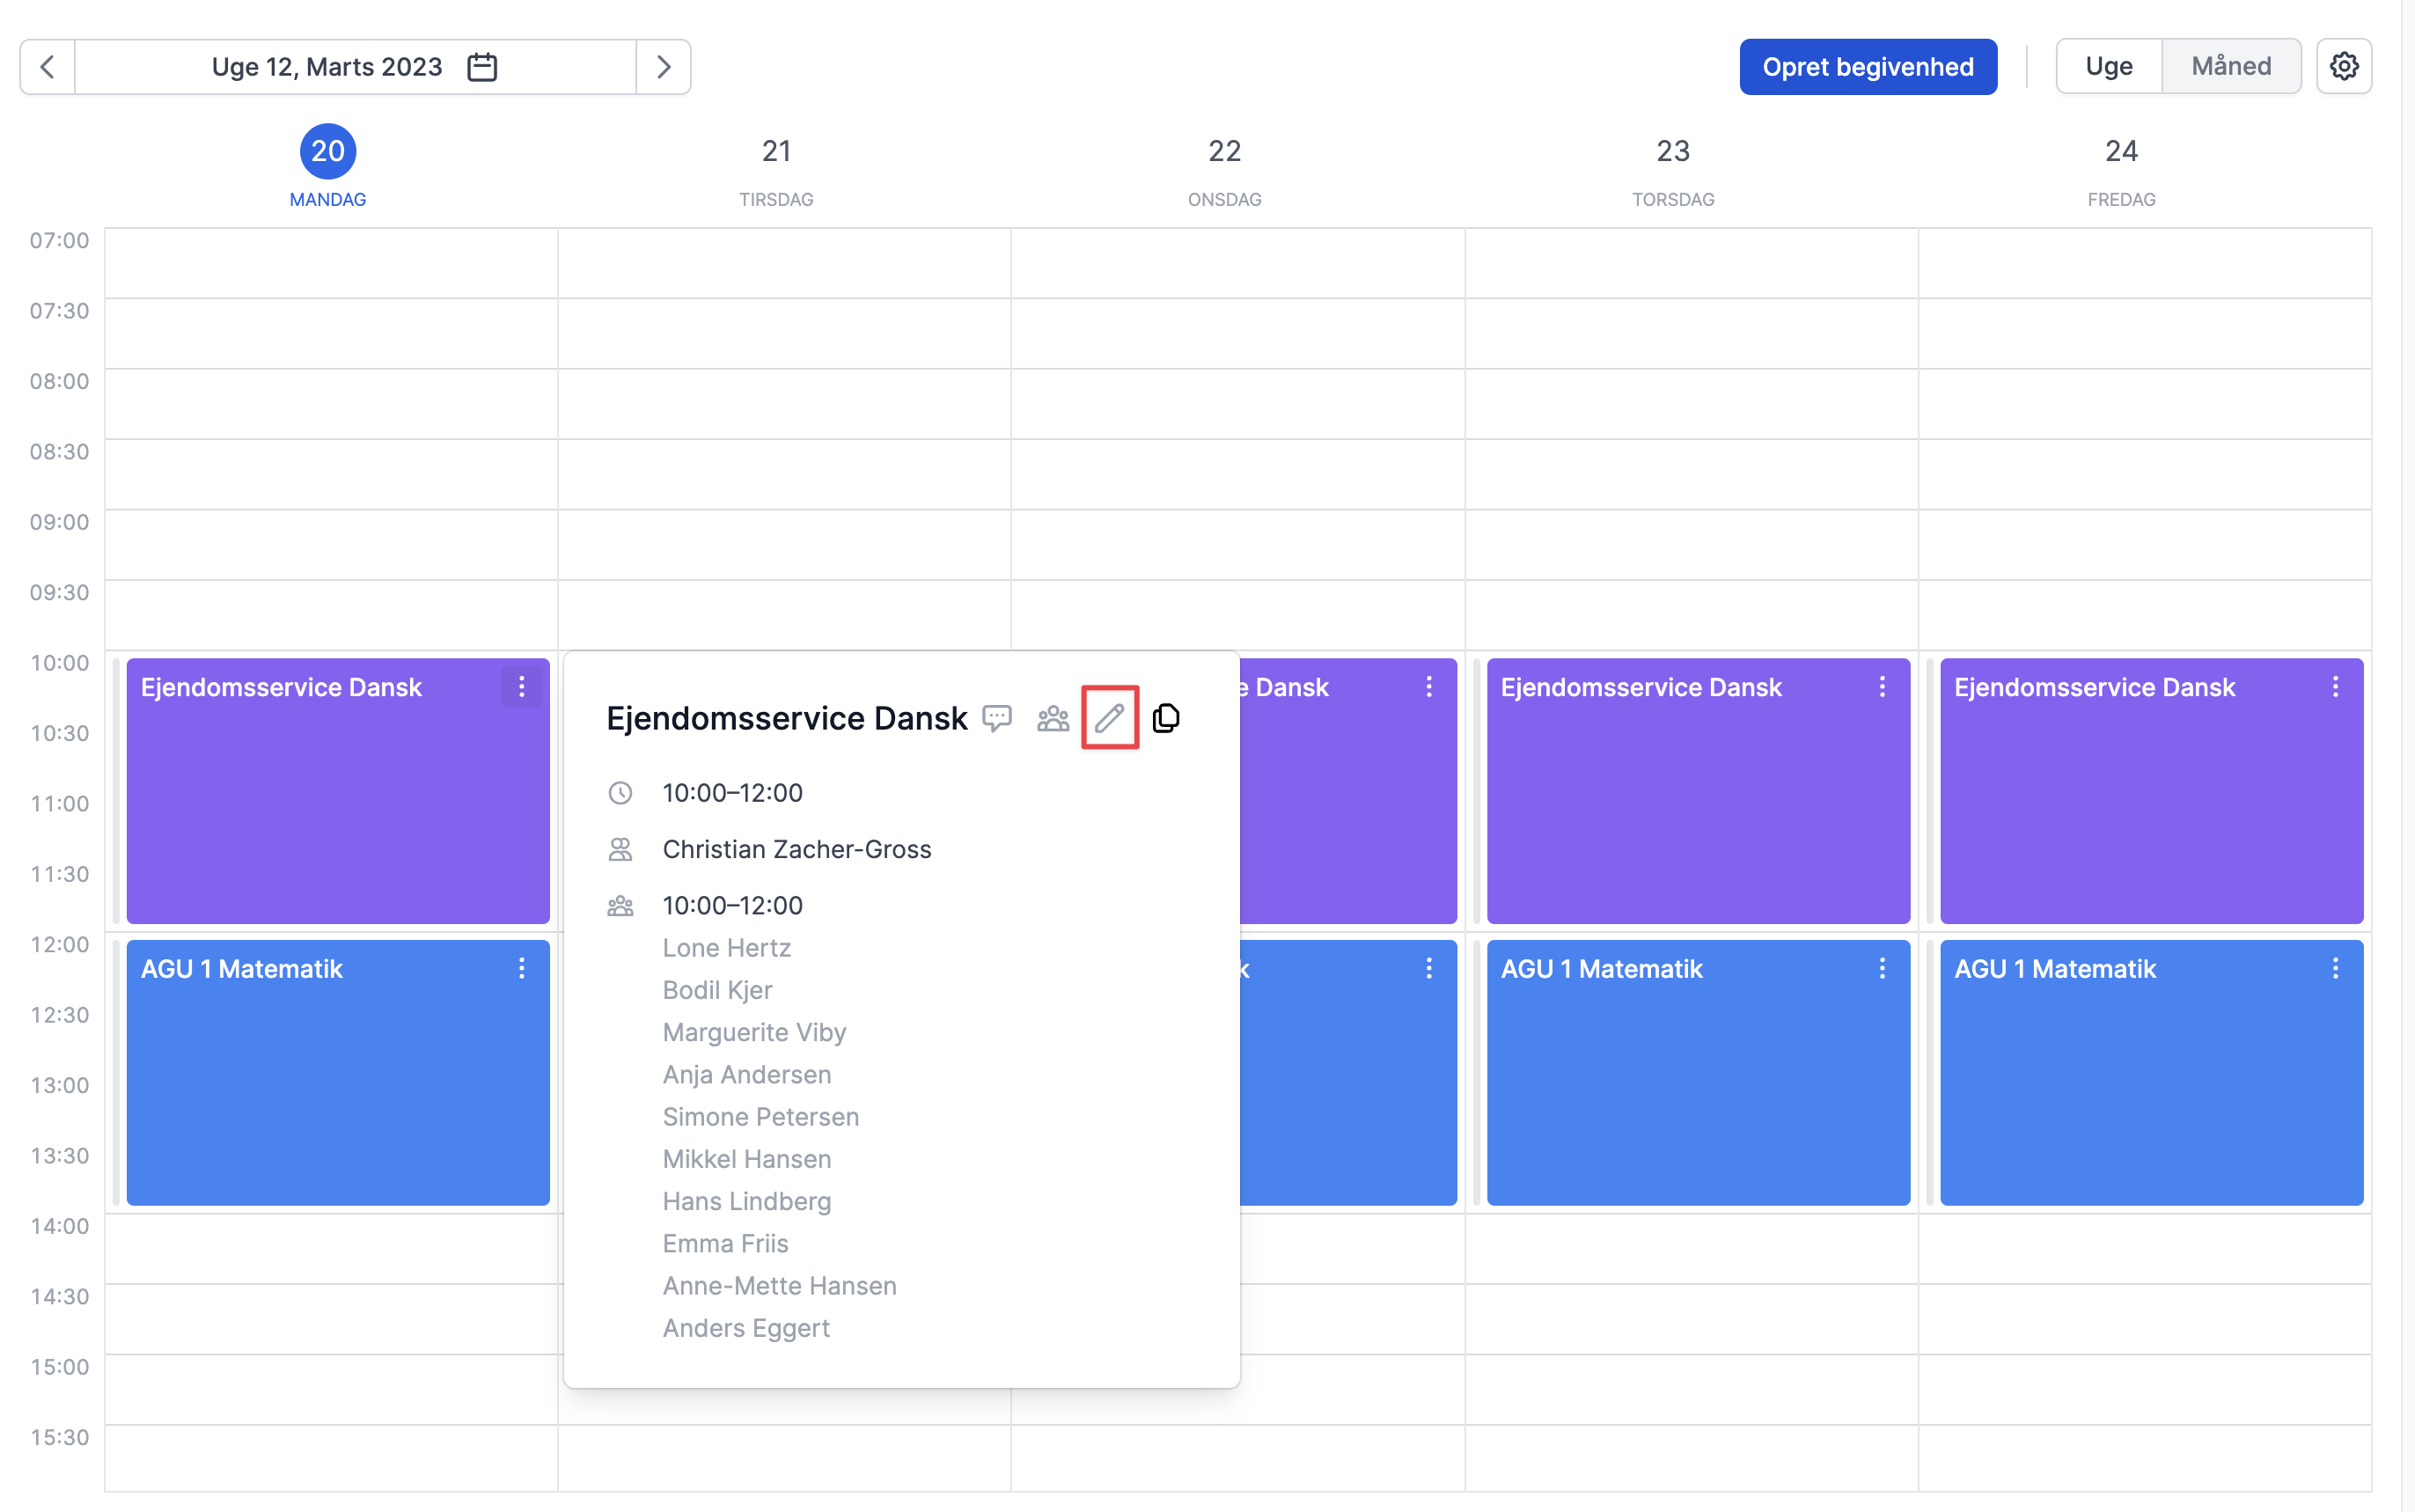Click participant Mikkel Hansen
This screenshot has width=2415, height=1512.
(747, 1159)
